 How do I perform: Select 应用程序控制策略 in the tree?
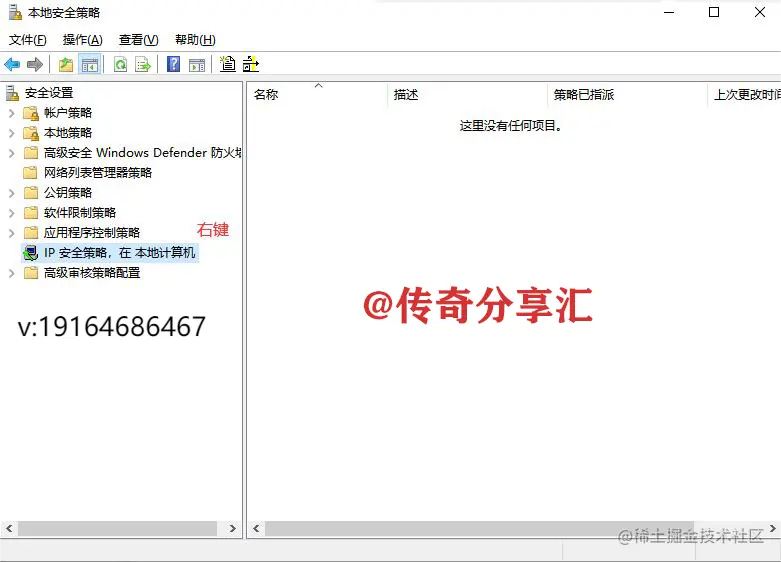click(x=92, y=233)
